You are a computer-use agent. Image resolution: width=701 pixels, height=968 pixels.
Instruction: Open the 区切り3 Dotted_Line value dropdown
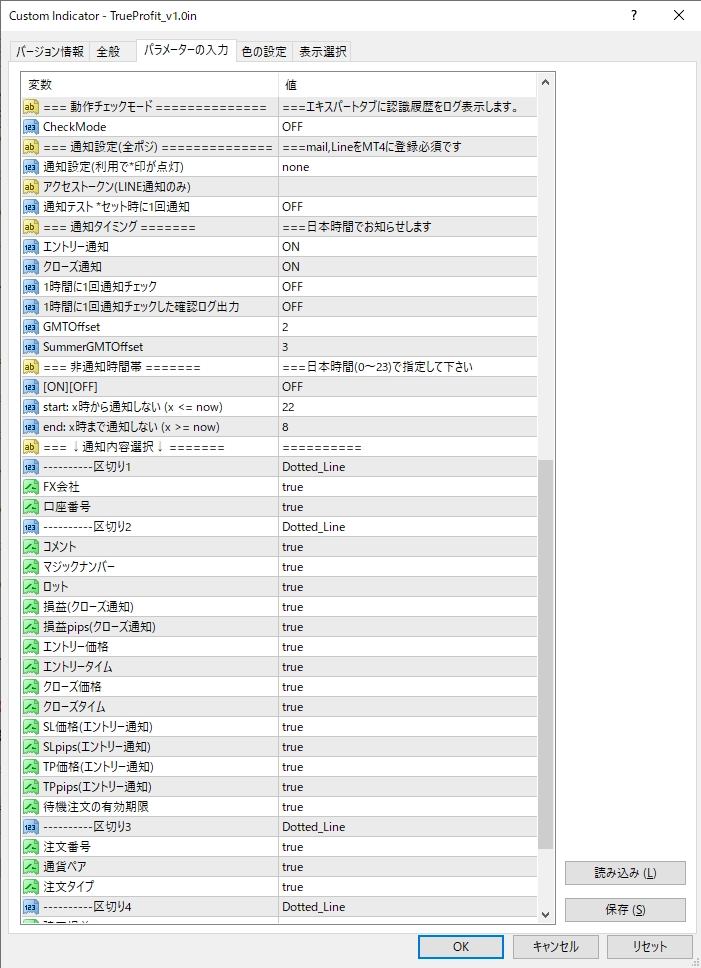coord(408,827)
